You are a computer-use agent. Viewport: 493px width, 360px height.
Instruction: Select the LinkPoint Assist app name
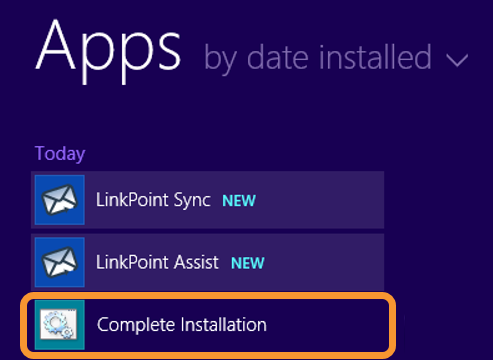click(157, 262)
